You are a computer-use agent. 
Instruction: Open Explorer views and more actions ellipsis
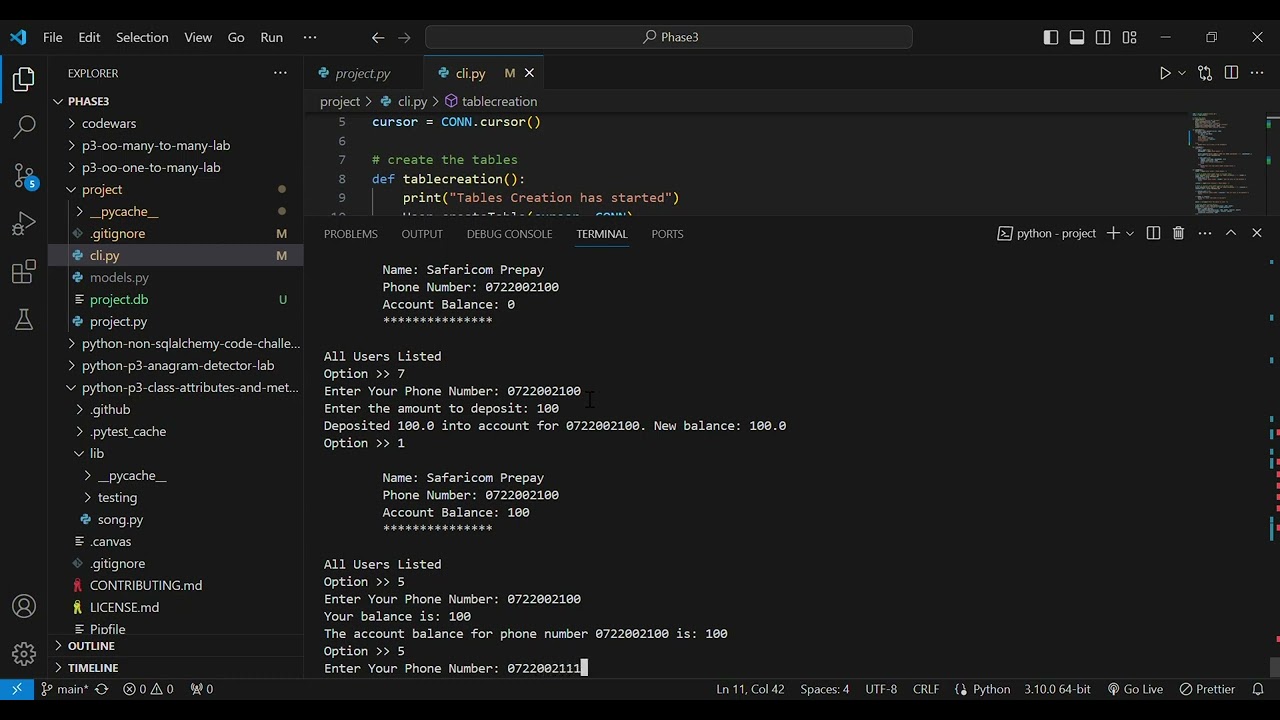(x=280, y=73)
